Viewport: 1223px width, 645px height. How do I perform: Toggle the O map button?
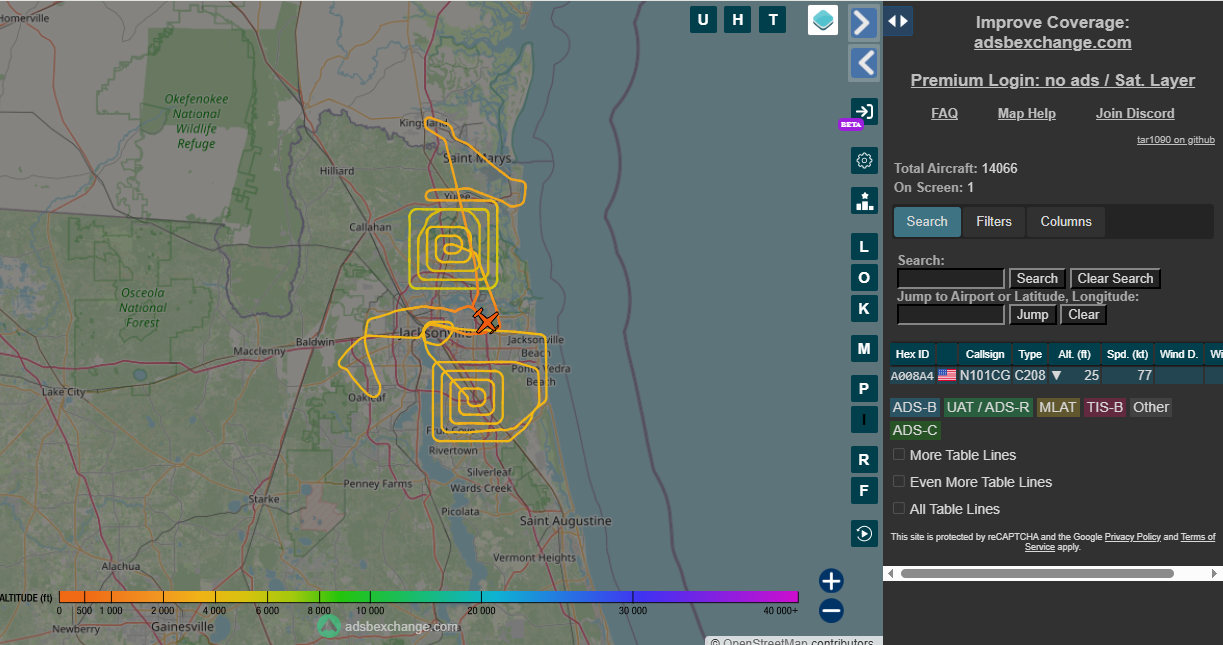click(x=864, y=277)
